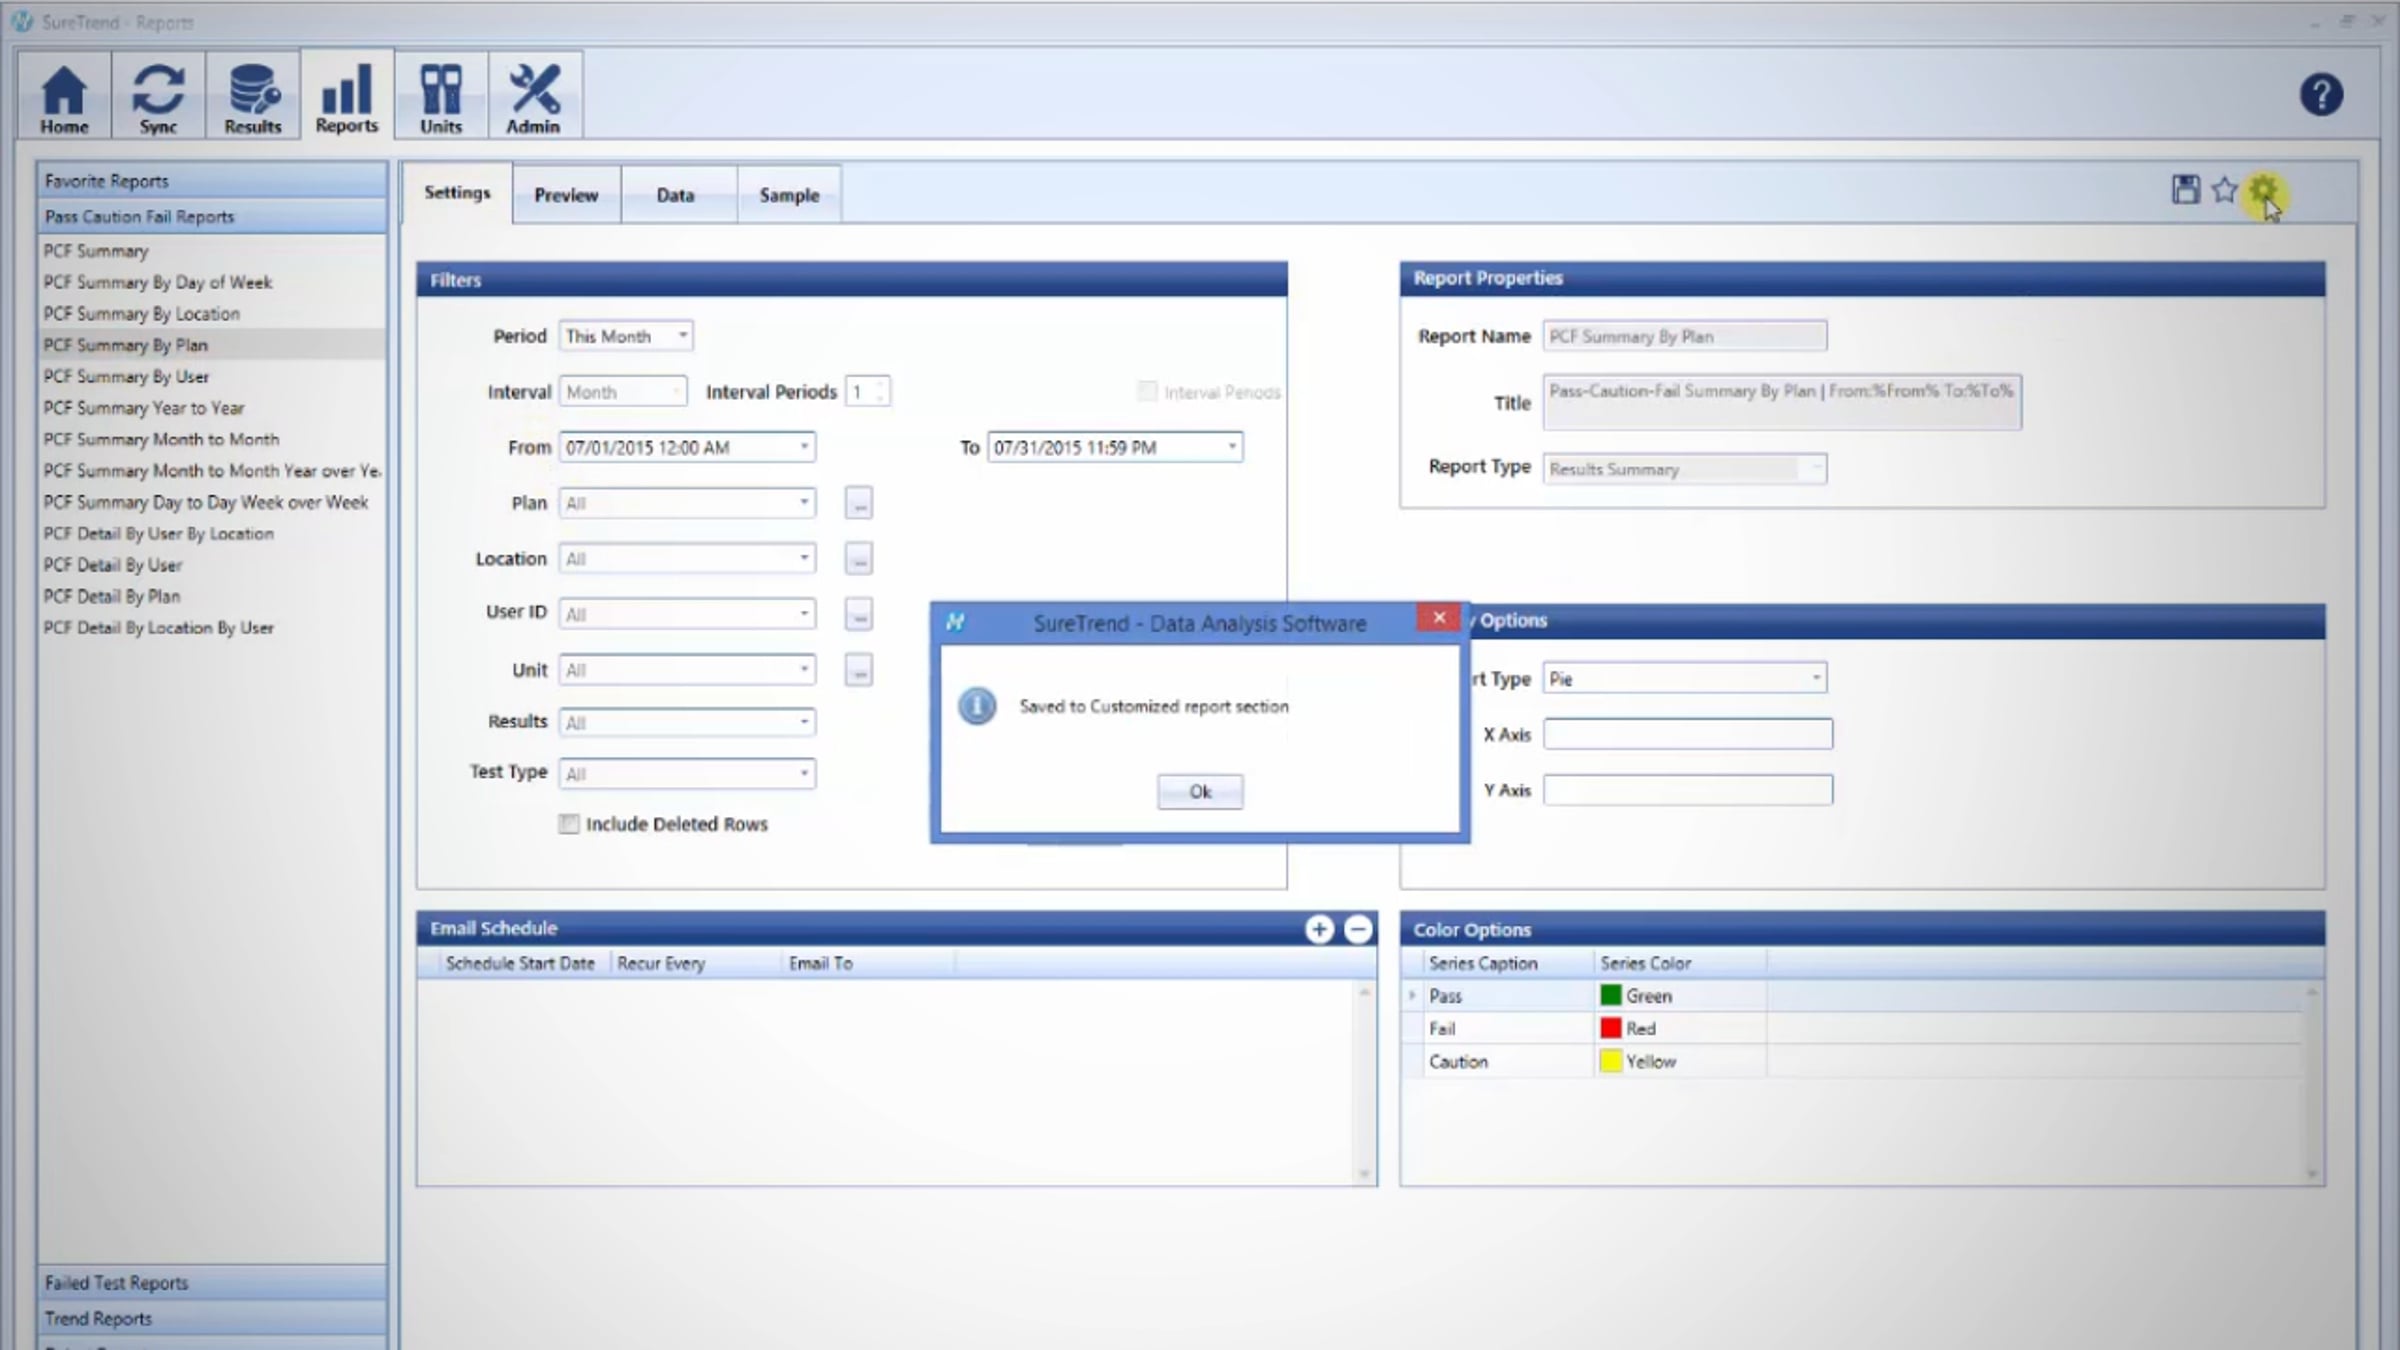Go to the Home section
The width and height of the screenshot is (2400, 1350).
pyautogui.click(x=64, y=96)
